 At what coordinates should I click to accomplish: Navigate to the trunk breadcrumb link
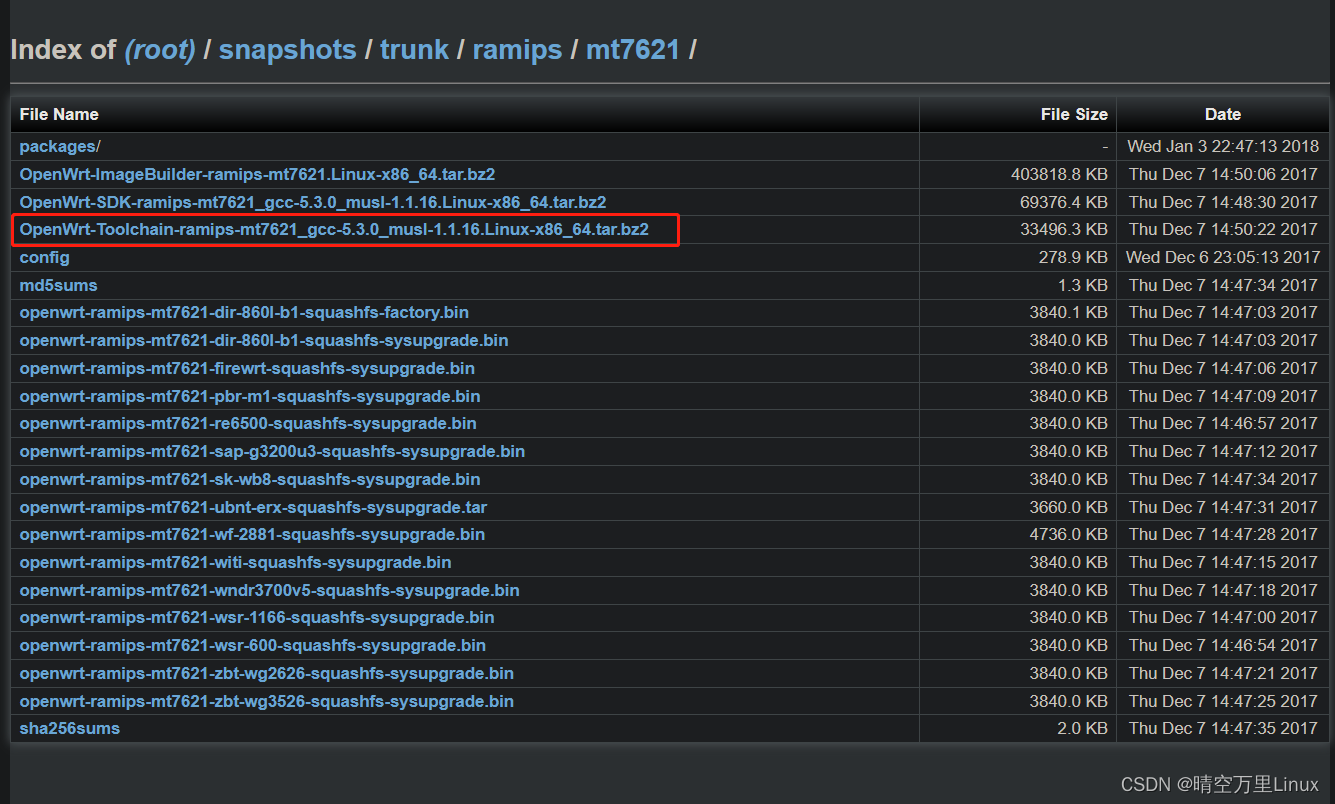point(414,49)
